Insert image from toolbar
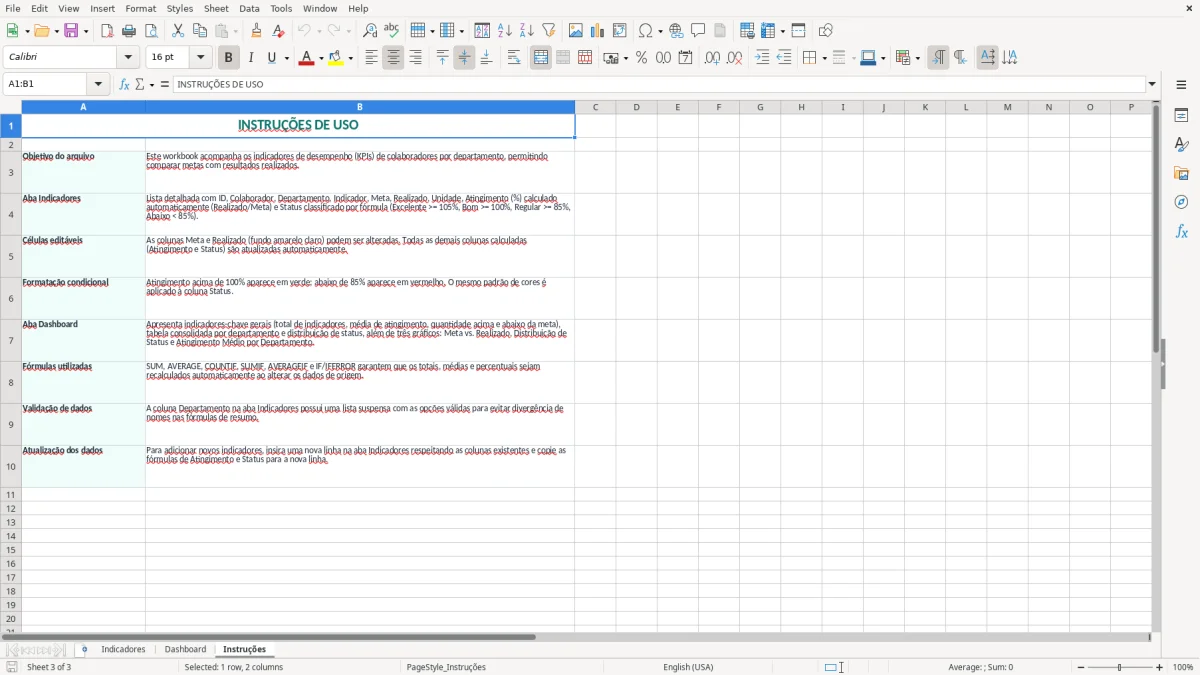The width and height of the screenshot is (1200, 675). pos(576,31)
